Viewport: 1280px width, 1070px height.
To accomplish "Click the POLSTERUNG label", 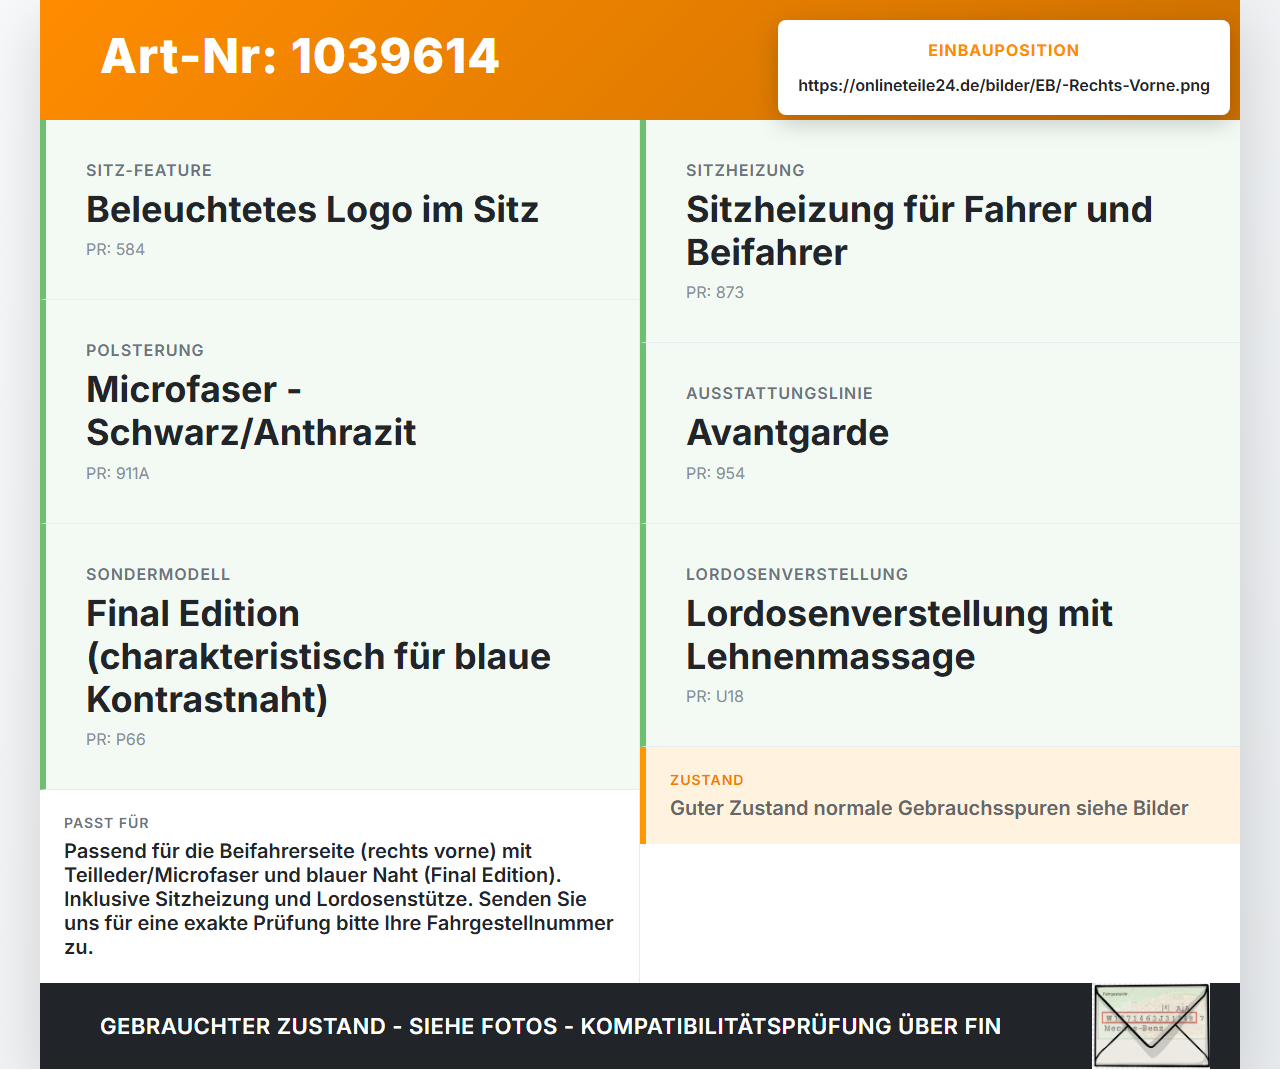I will pos(145,350).
